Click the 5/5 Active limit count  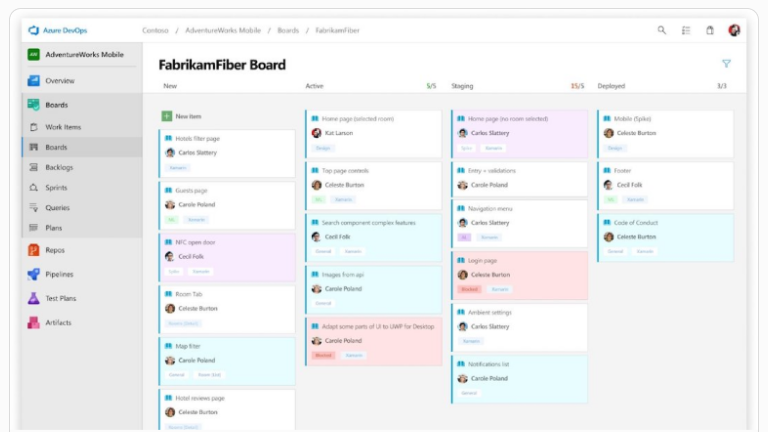(x=431, y=86)
